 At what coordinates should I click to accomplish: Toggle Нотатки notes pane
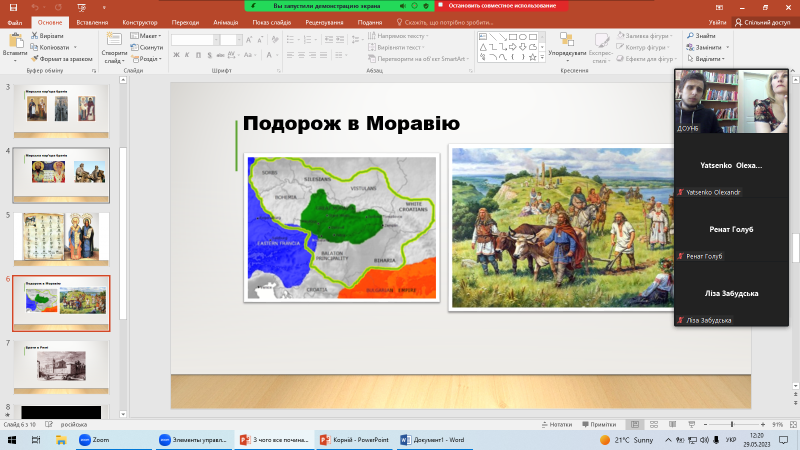(557, 424)
